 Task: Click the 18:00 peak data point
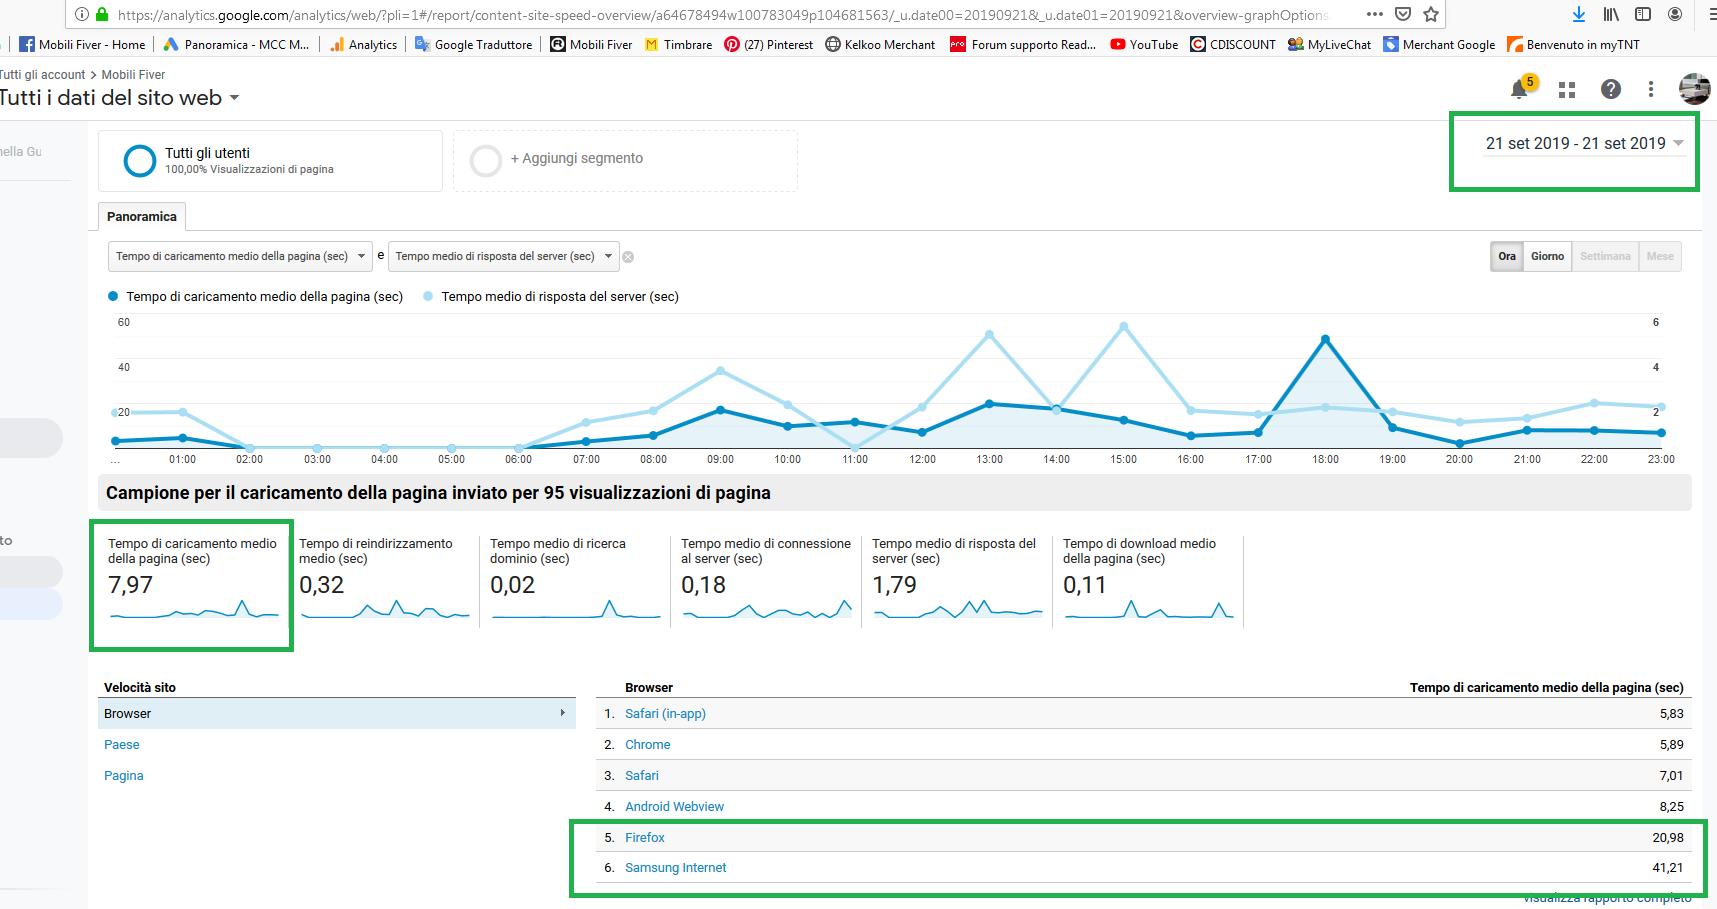[x=1325, y=340]
